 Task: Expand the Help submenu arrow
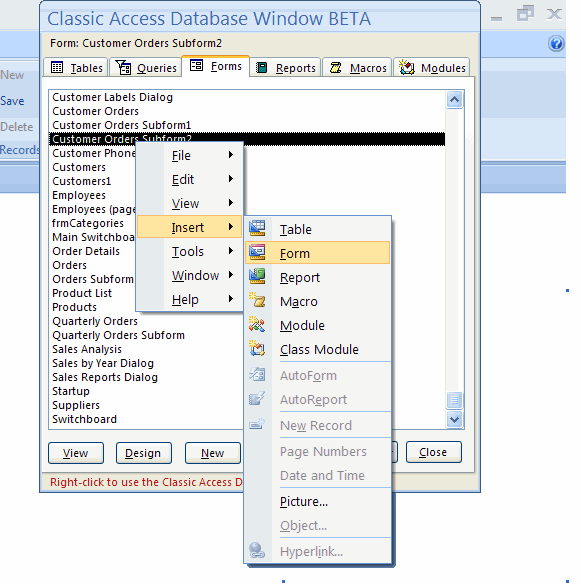point(231,299)
